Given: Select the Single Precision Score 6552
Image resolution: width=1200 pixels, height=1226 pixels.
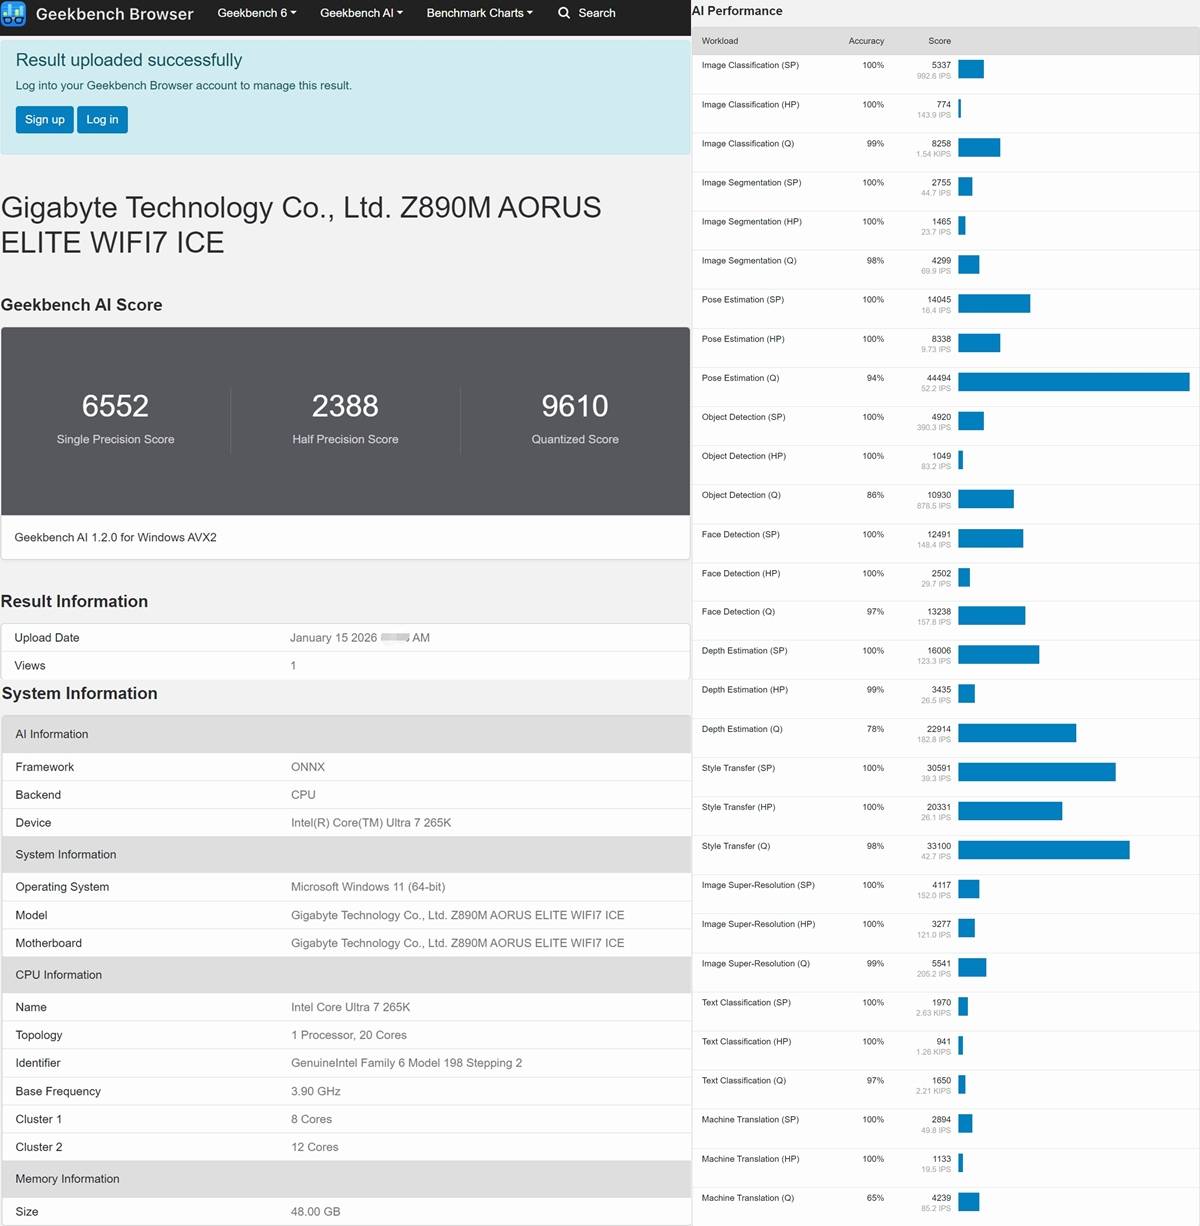Looking at the screenshot, I should tap(115, 406).
